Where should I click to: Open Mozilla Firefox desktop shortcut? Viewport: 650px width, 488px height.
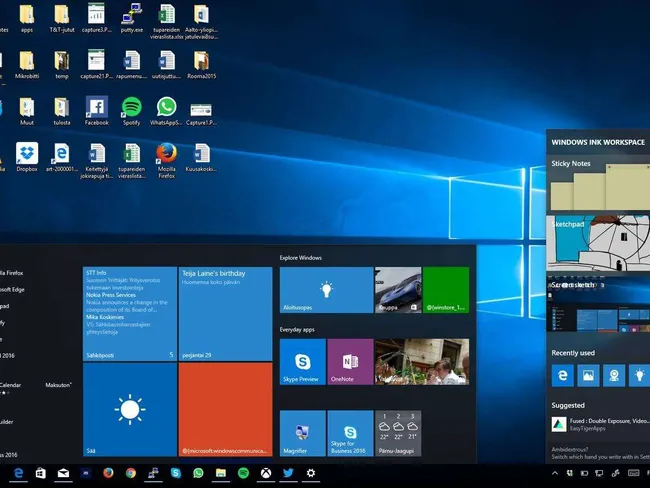click(166, 153)
